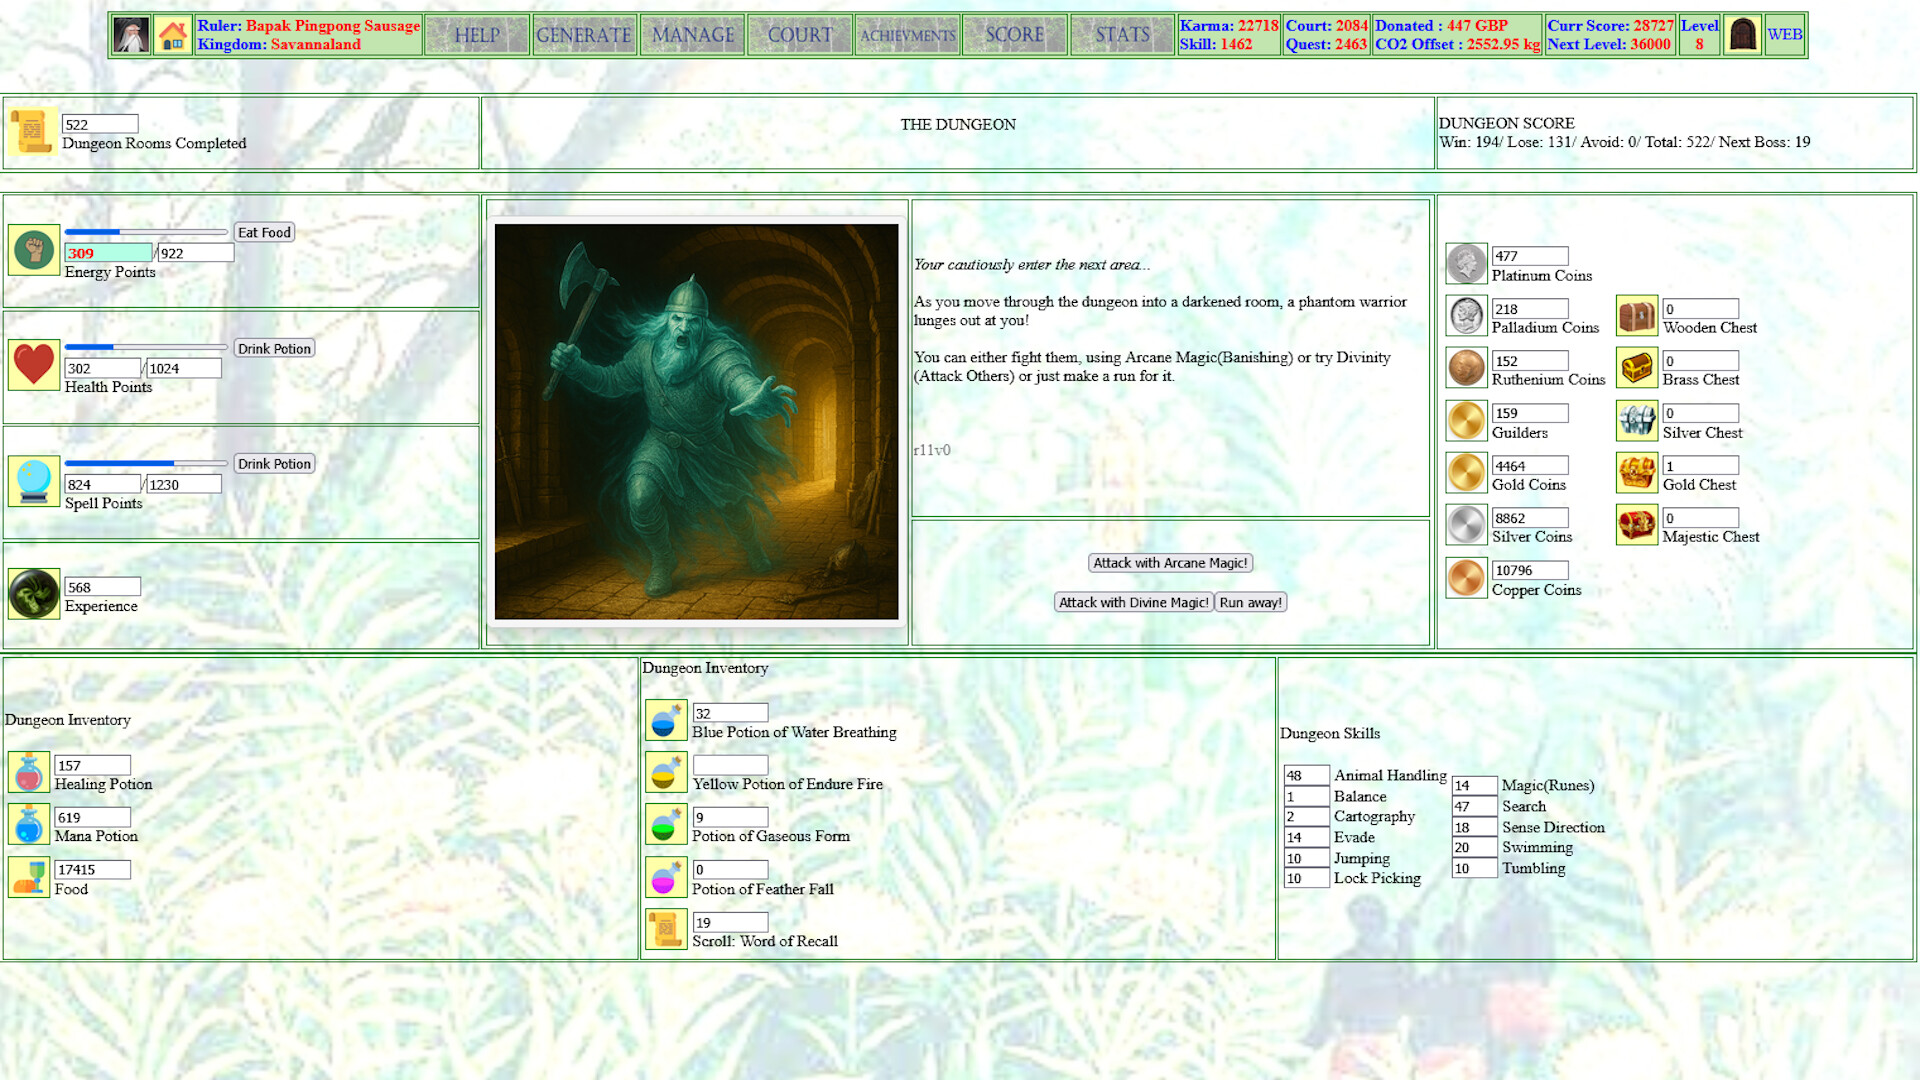Click the Food icon in Dungeon Inventory

click(29, 877)
